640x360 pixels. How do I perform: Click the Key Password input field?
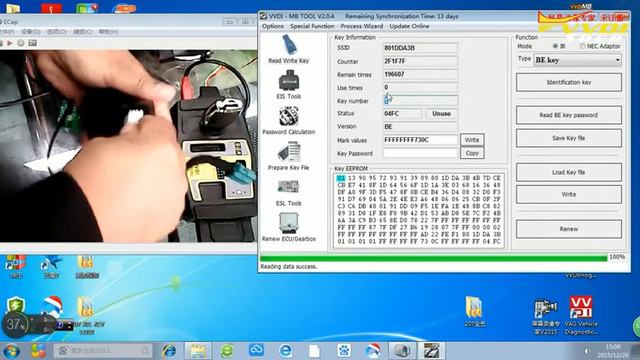pyautogui.click(x=420, y=153)
